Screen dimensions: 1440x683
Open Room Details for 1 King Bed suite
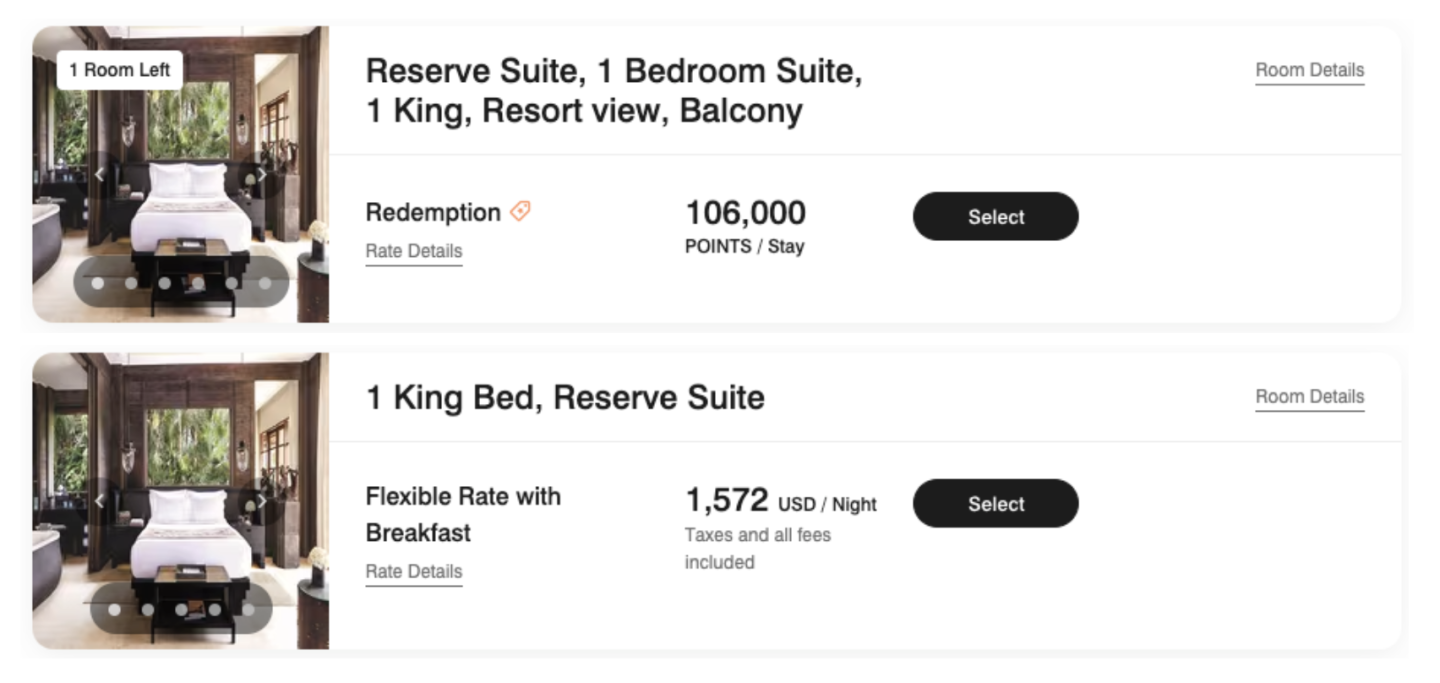coord(1309,397)
